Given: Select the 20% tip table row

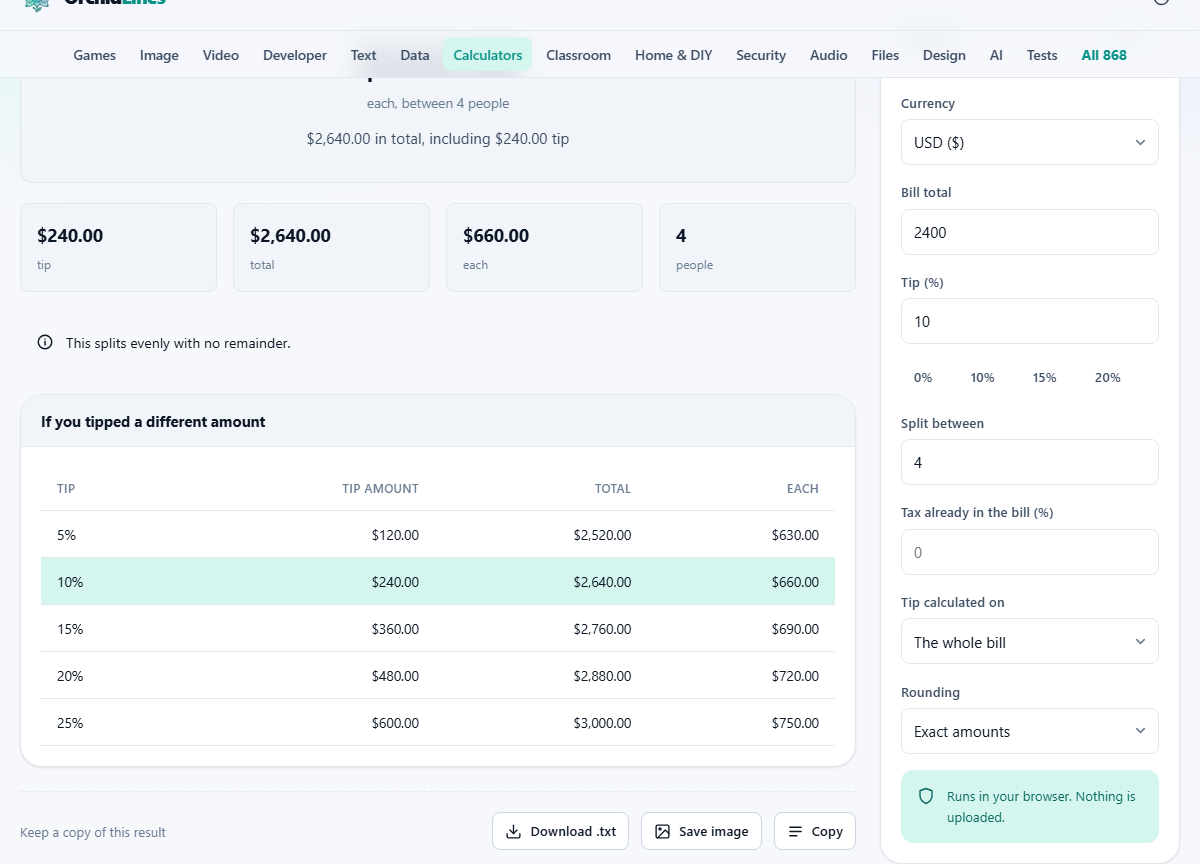Looking at the screenshot, I should pyautogui.click(x=438, y=676).
